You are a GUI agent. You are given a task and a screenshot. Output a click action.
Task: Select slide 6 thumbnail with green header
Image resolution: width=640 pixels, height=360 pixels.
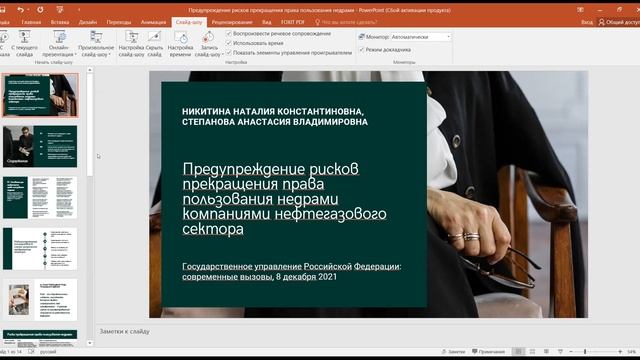40,338
